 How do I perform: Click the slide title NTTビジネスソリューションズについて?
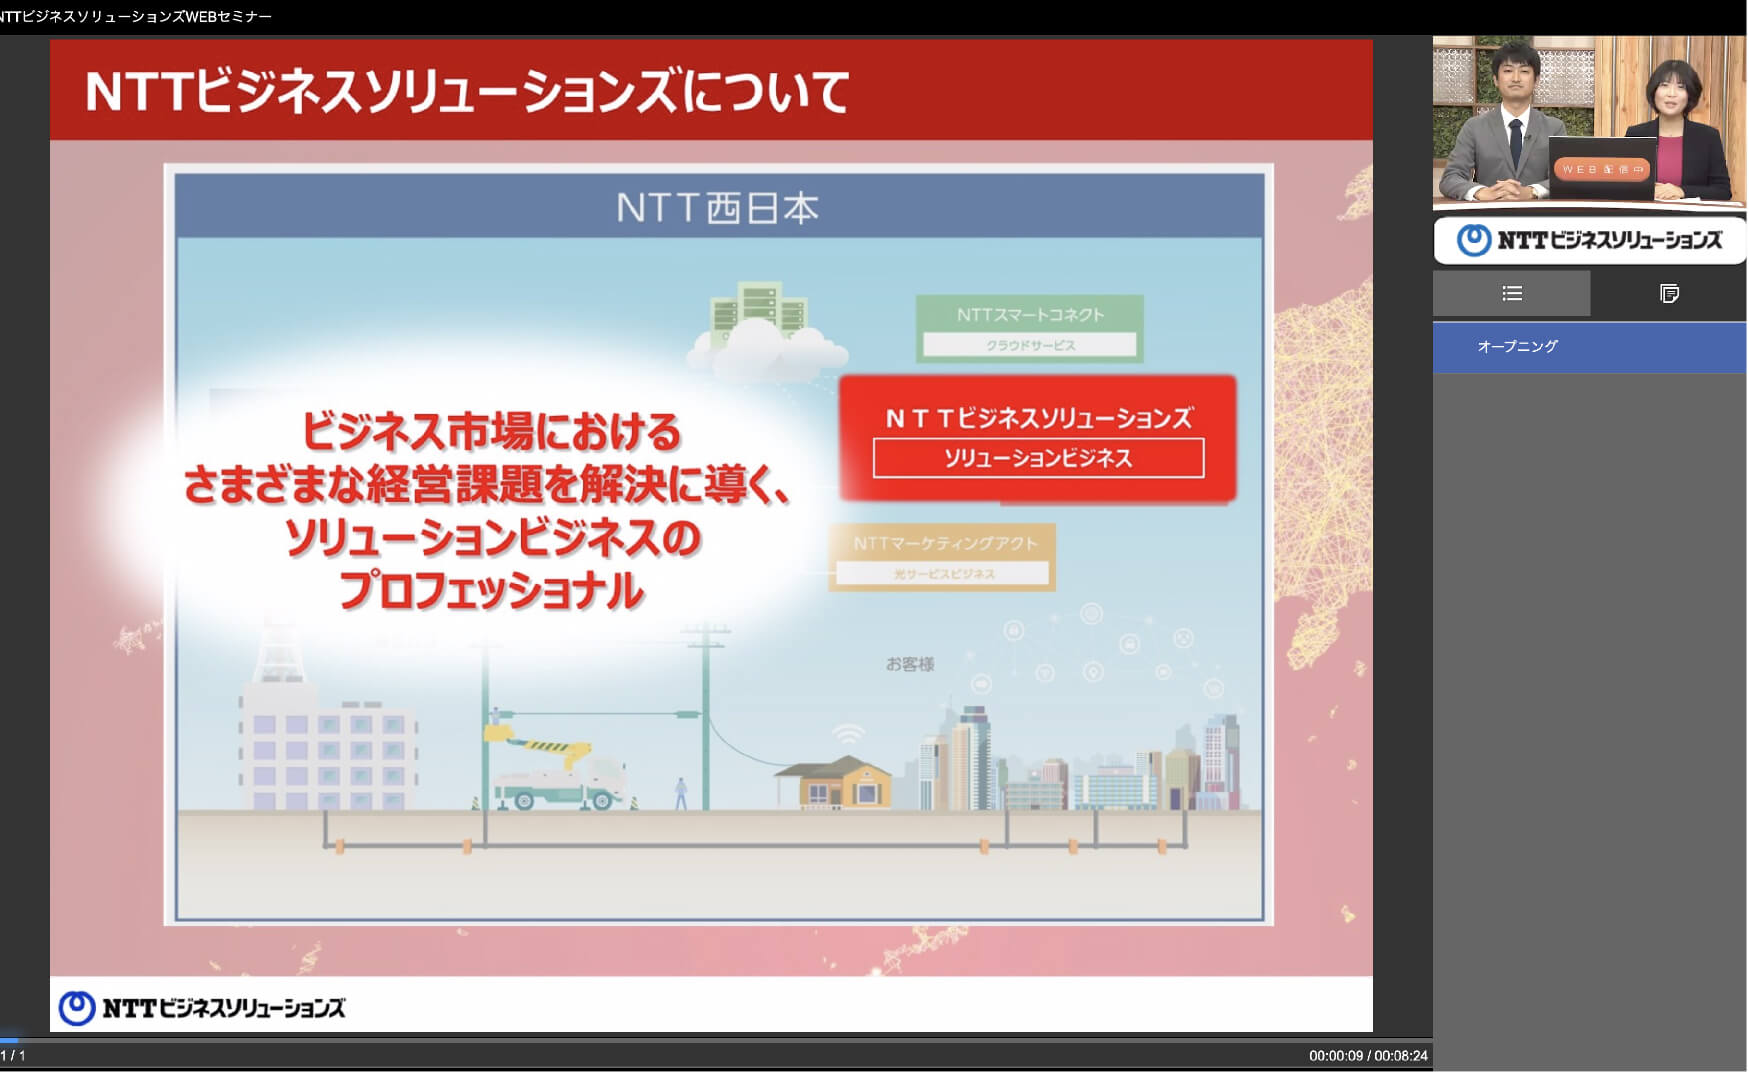pos(467,92)
